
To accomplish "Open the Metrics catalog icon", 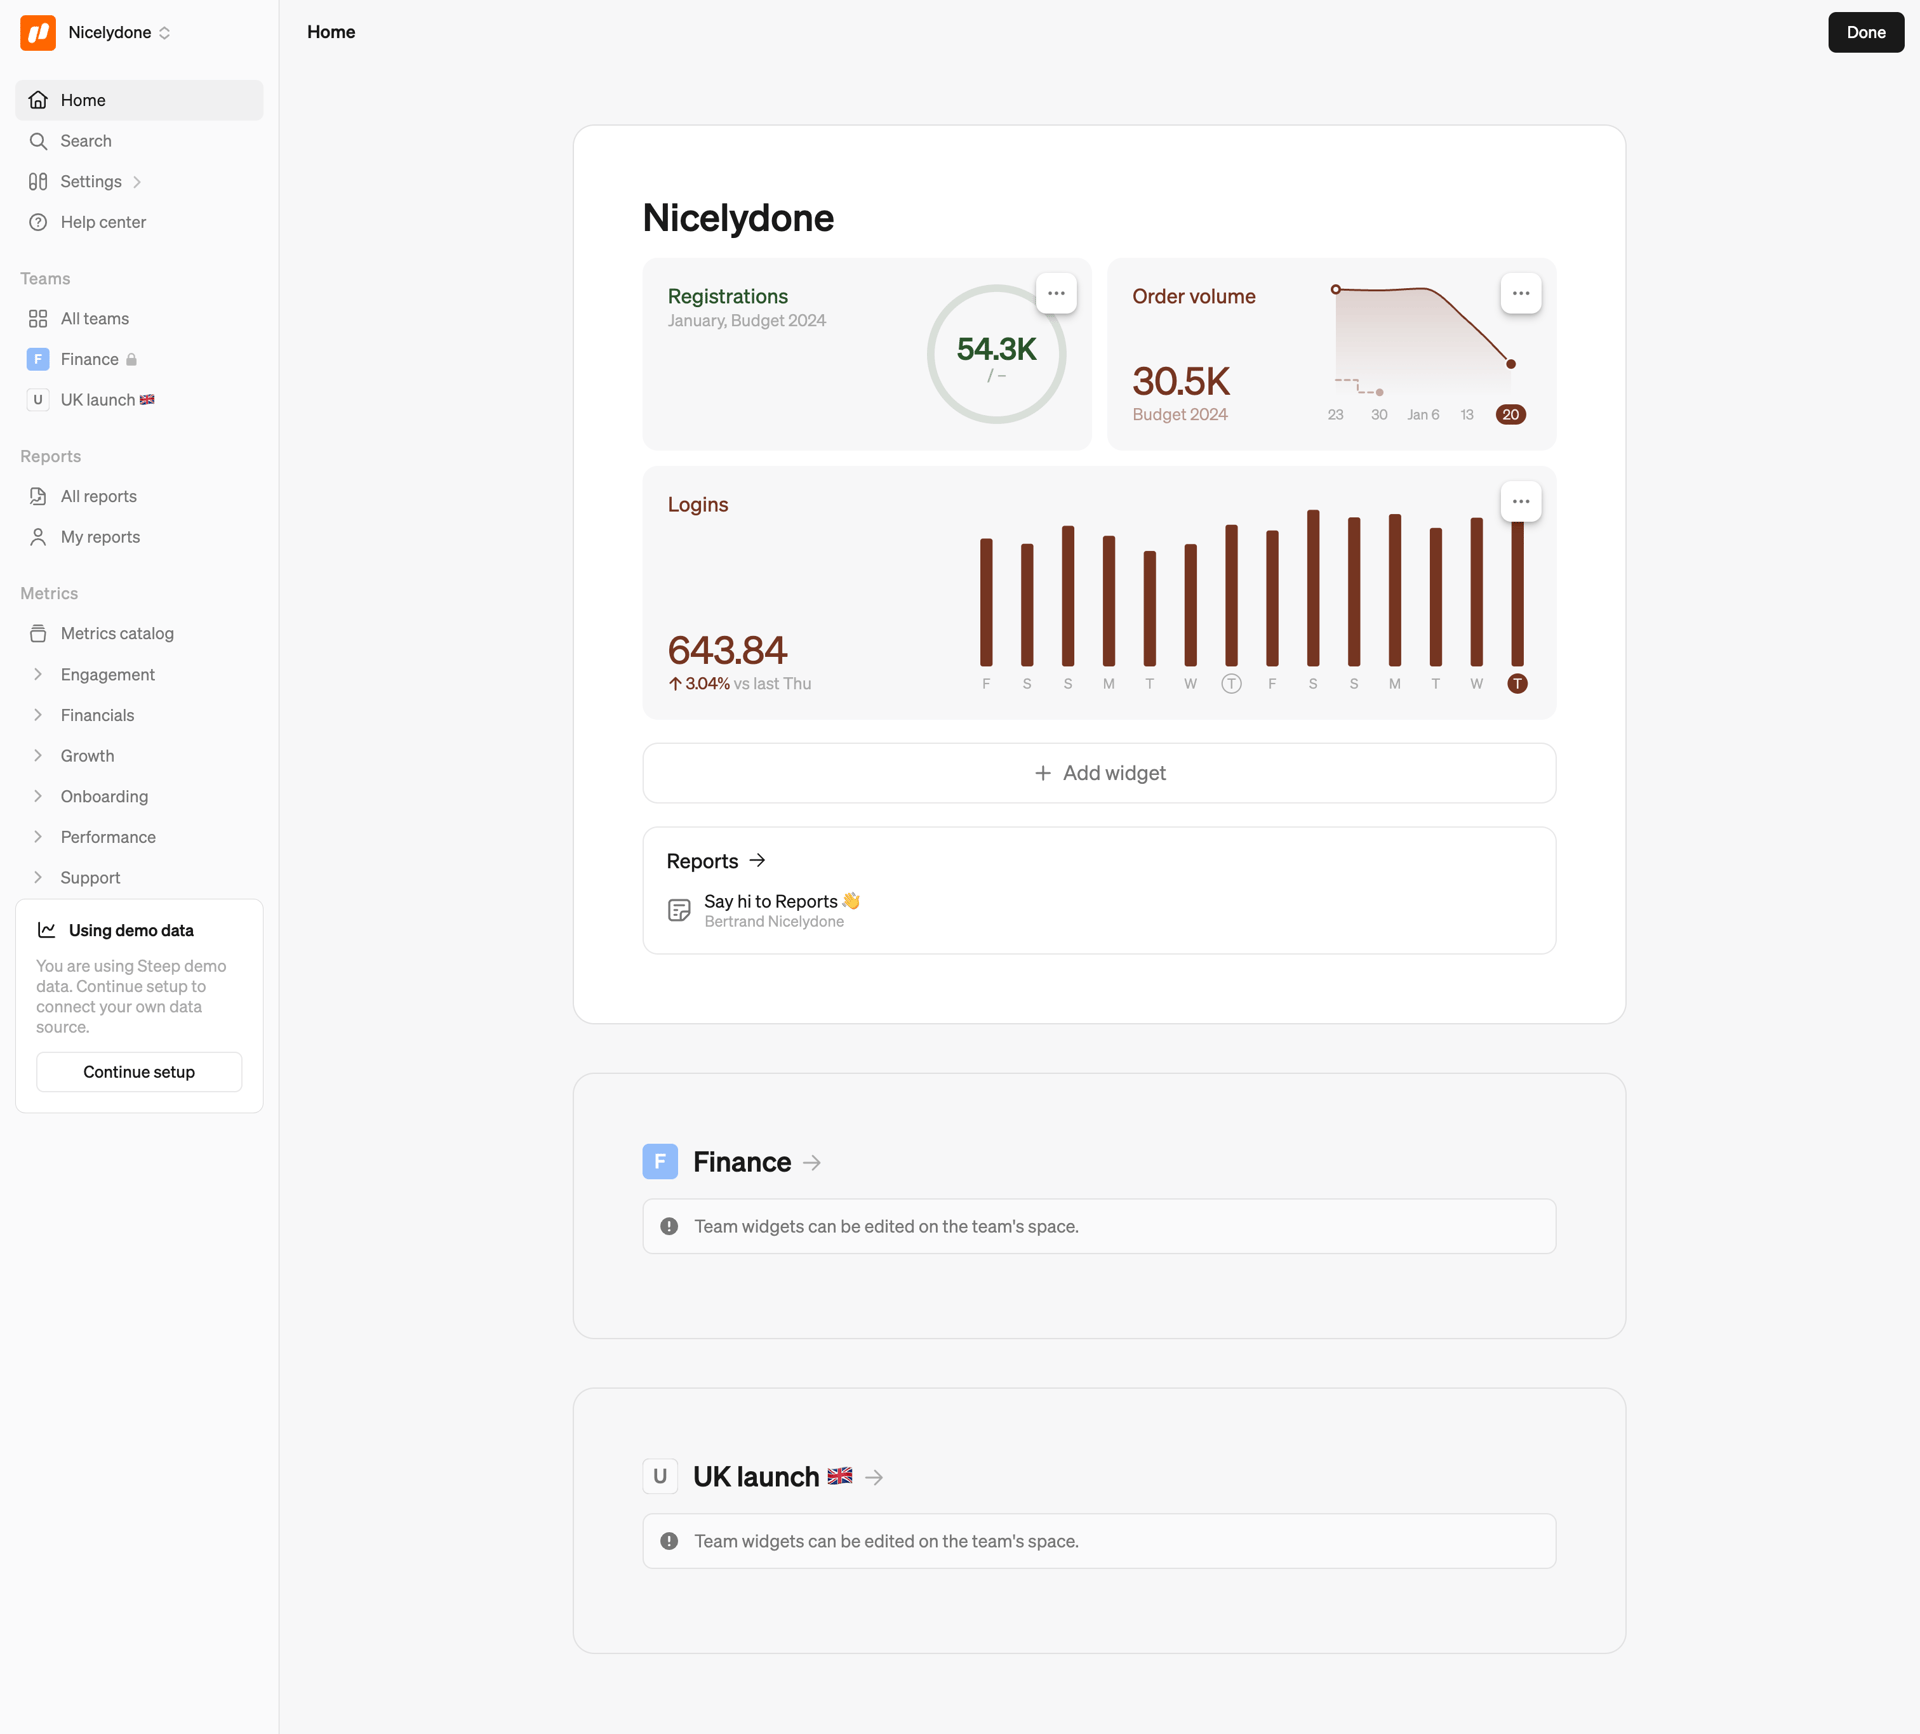I will coord(38,633).
